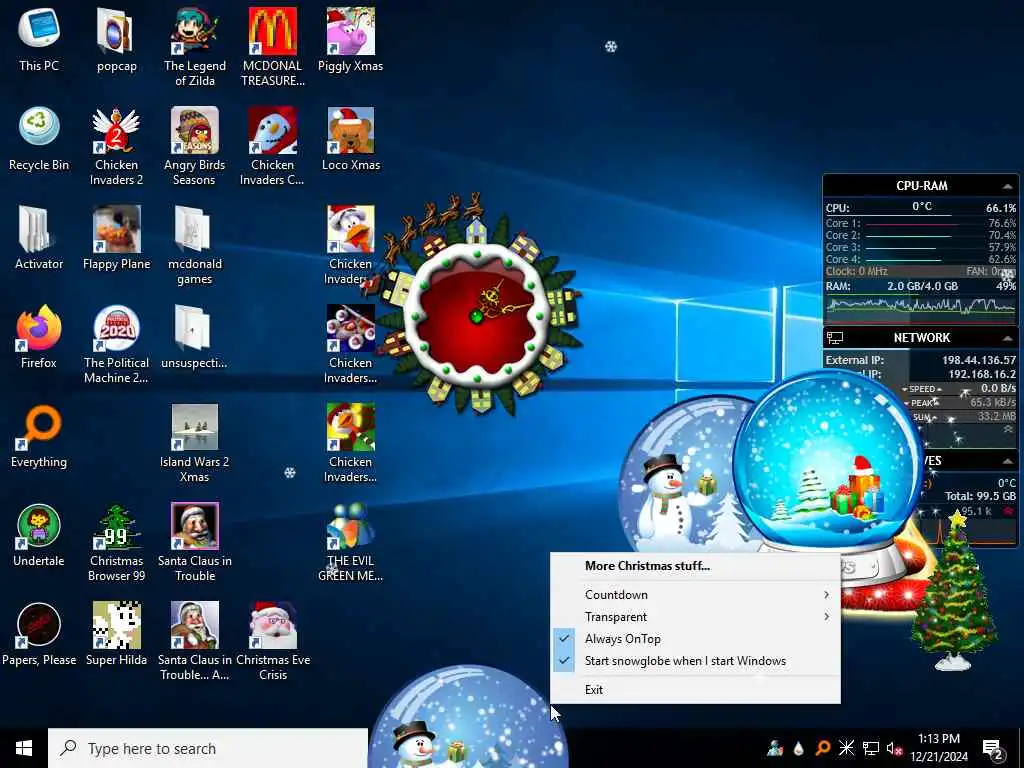
Task: Click the water drop tray icon
Action: [798, 748]
